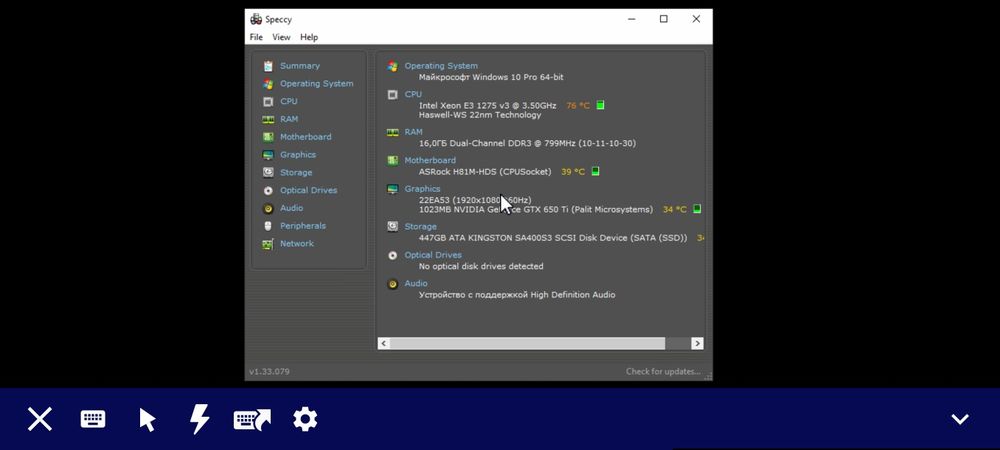Click the Storage drive icon in sidebar

[x=268, y=173]
